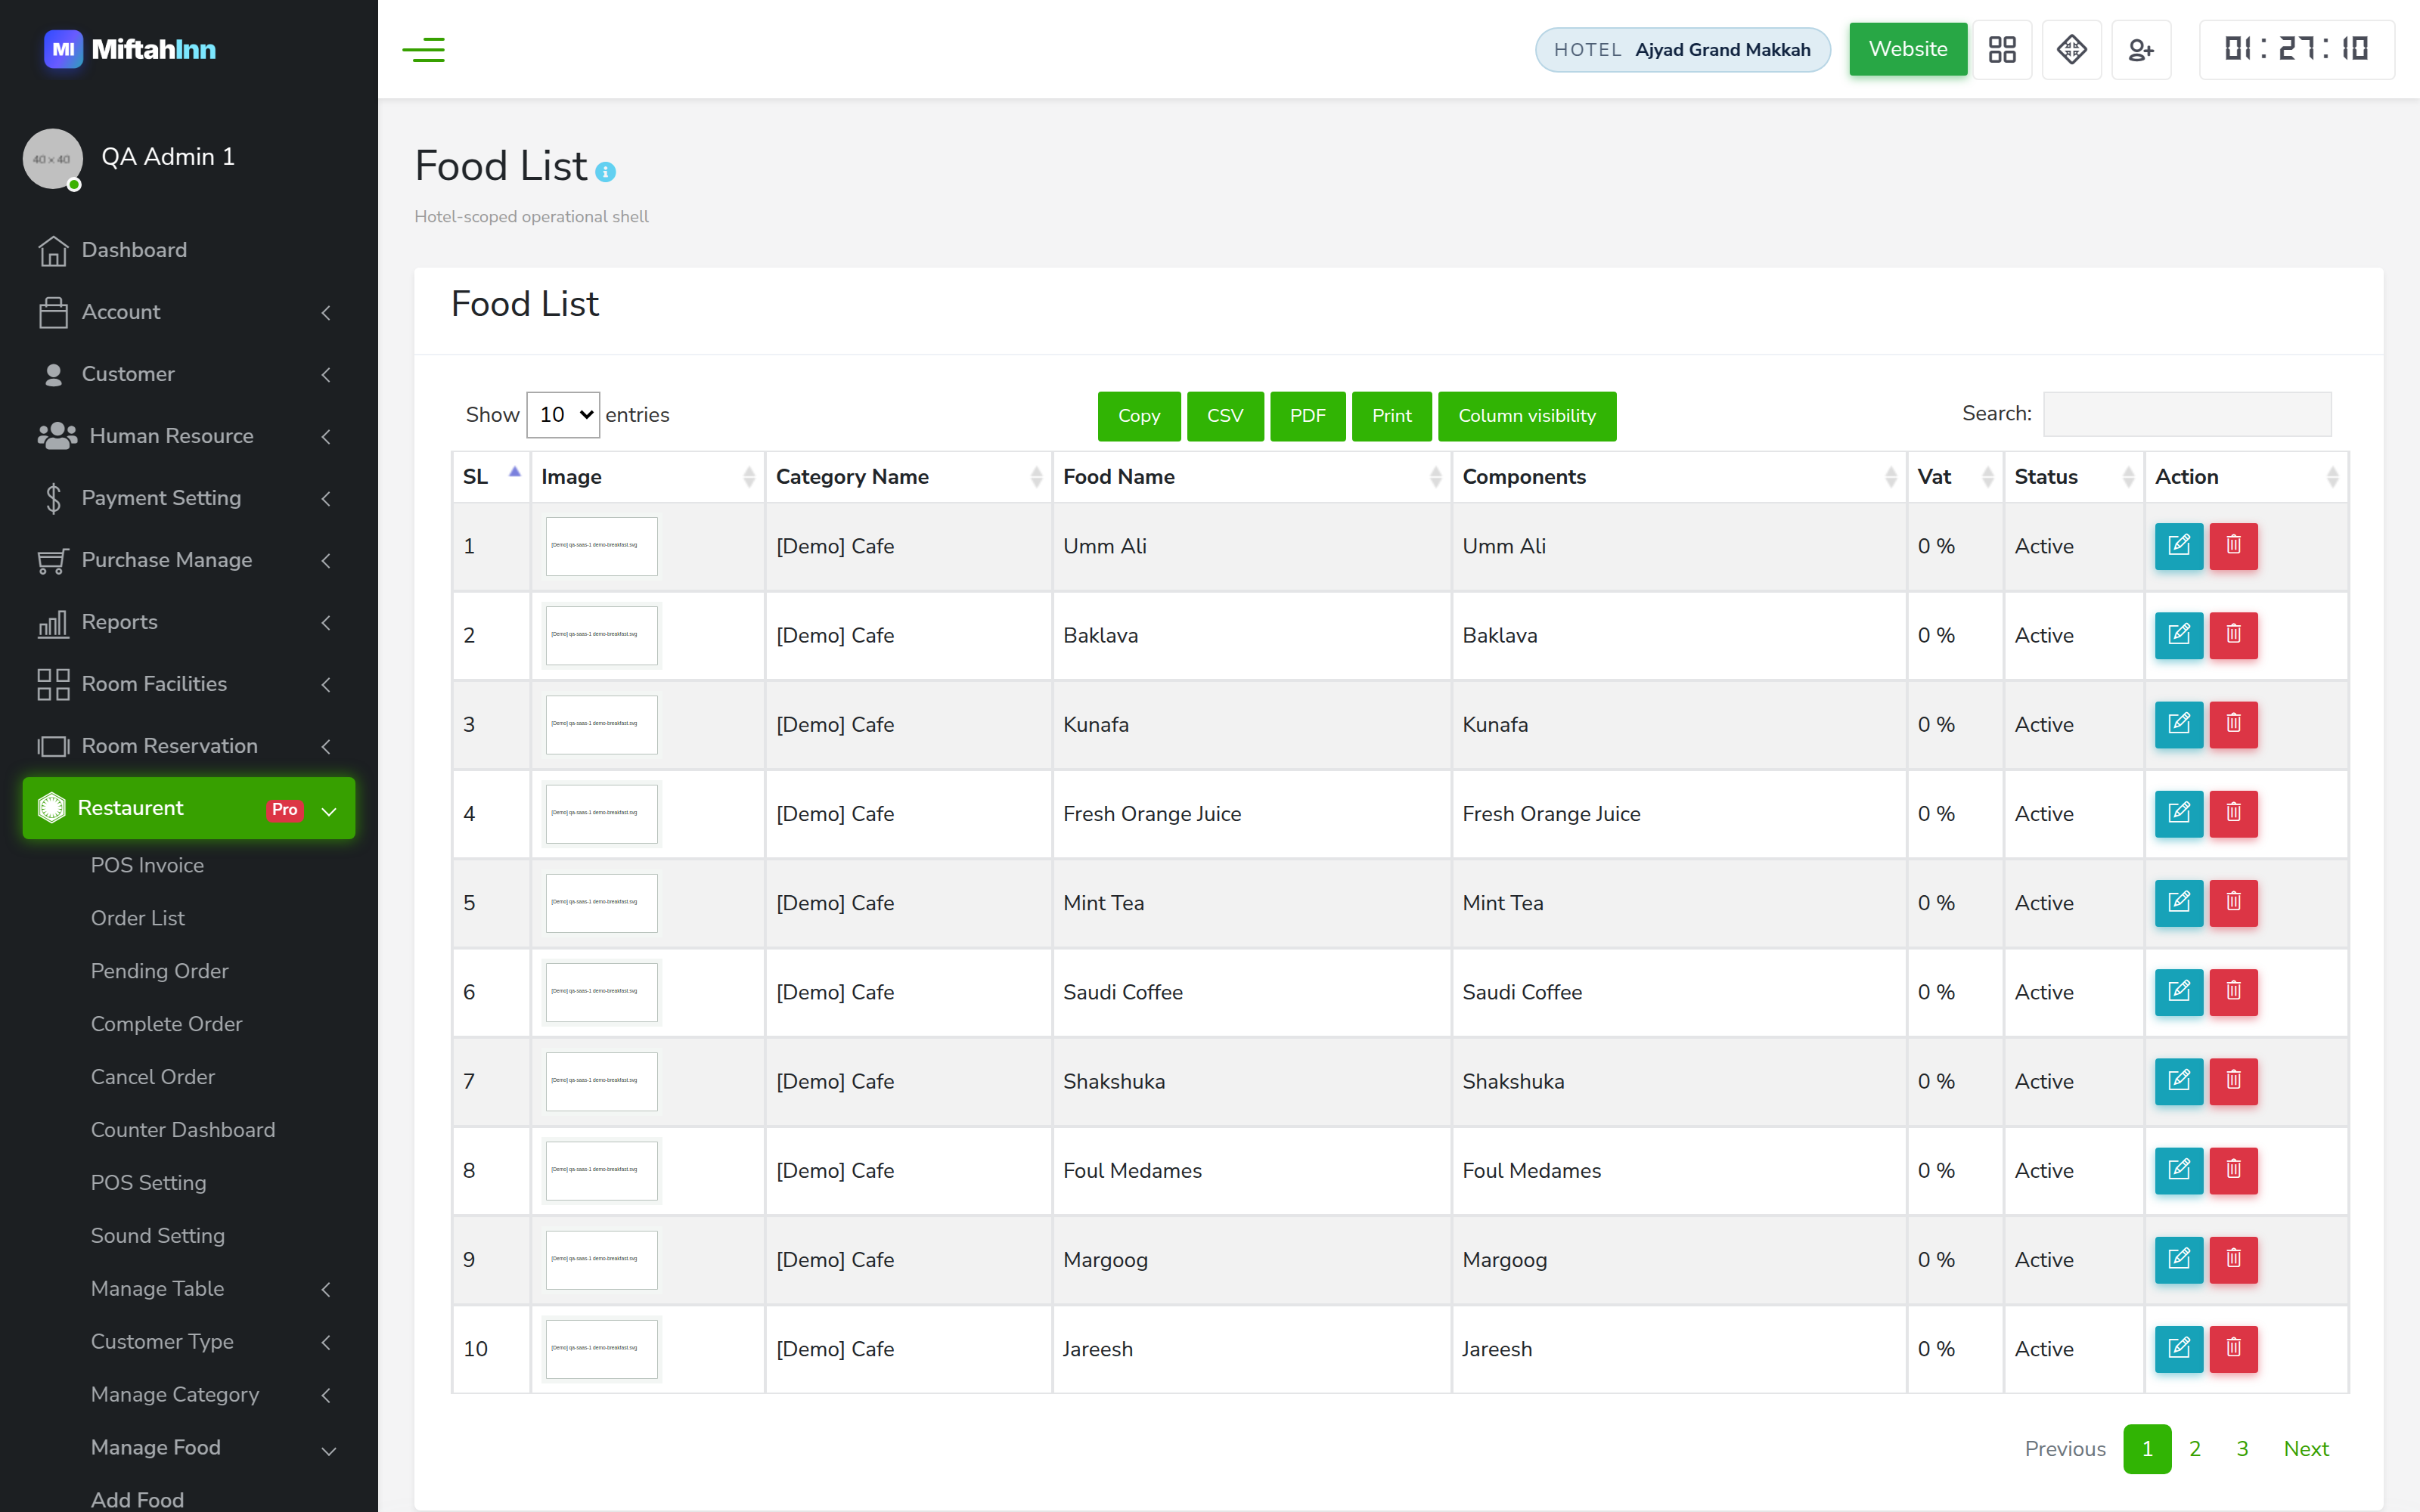Viewport: 2420px width, 1512px height.
Task: Edit the Baklava food row
Action: click(x=2179, y=635)
